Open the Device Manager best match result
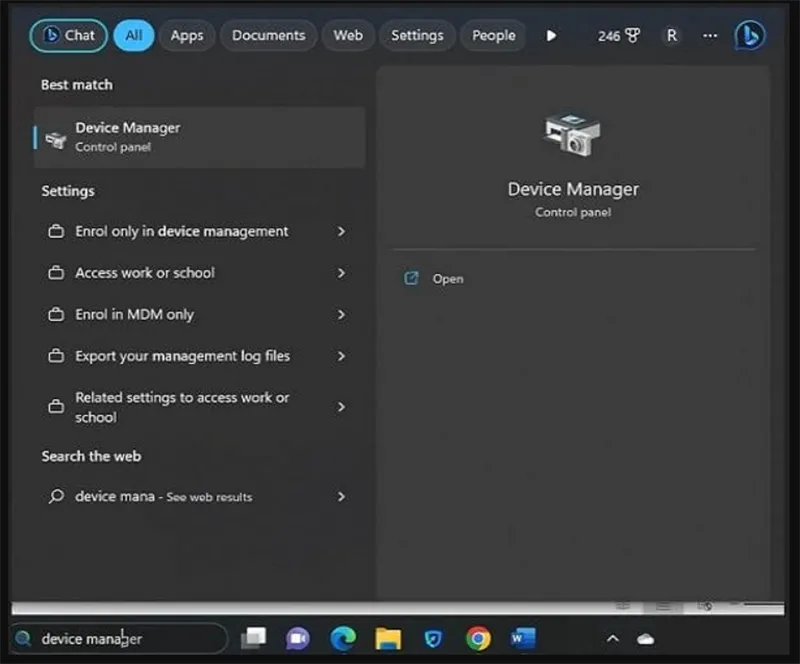 click(x=199, y=137)
